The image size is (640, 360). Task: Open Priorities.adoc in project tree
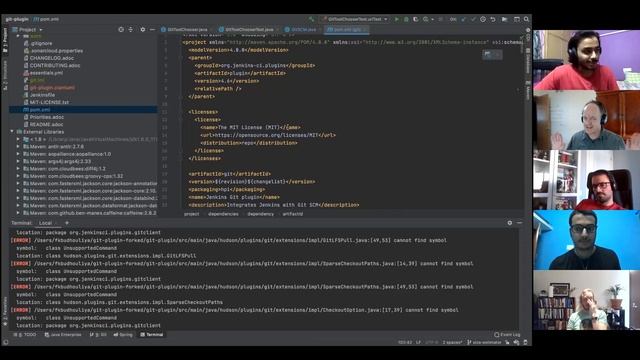pyautogui.click(x=44, y=117)
